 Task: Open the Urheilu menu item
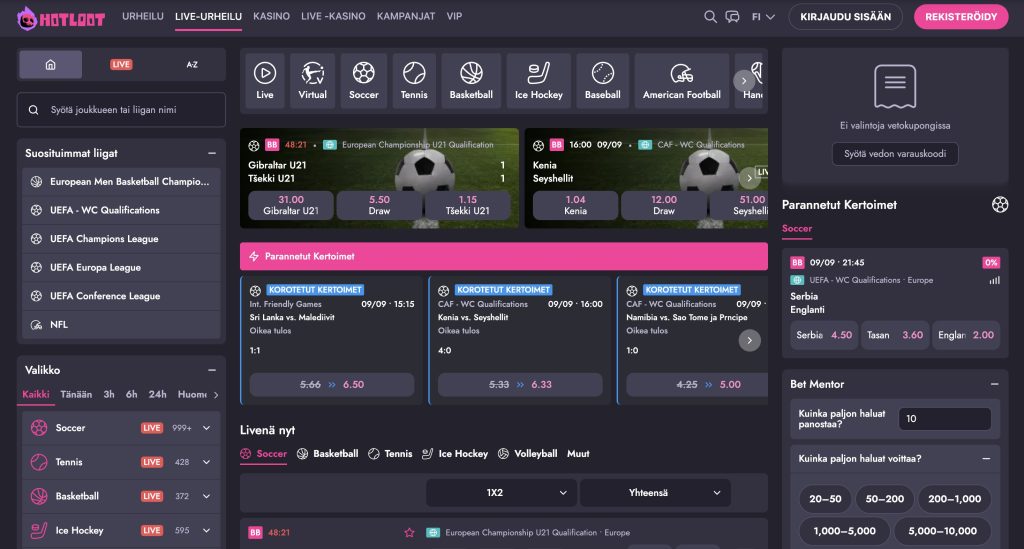coord(142,16)
